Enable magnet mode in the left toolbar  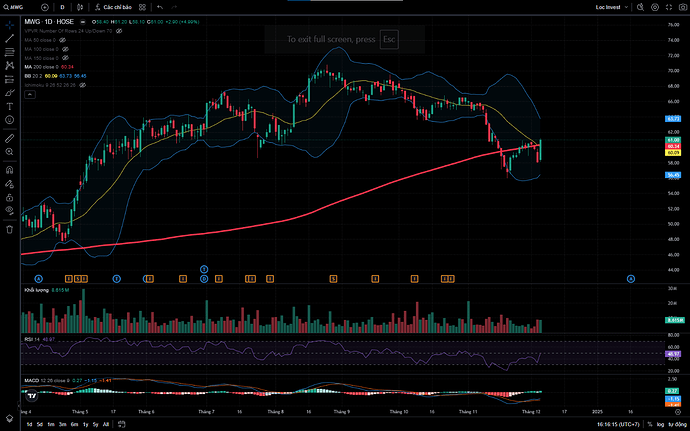tap(9, 169)
